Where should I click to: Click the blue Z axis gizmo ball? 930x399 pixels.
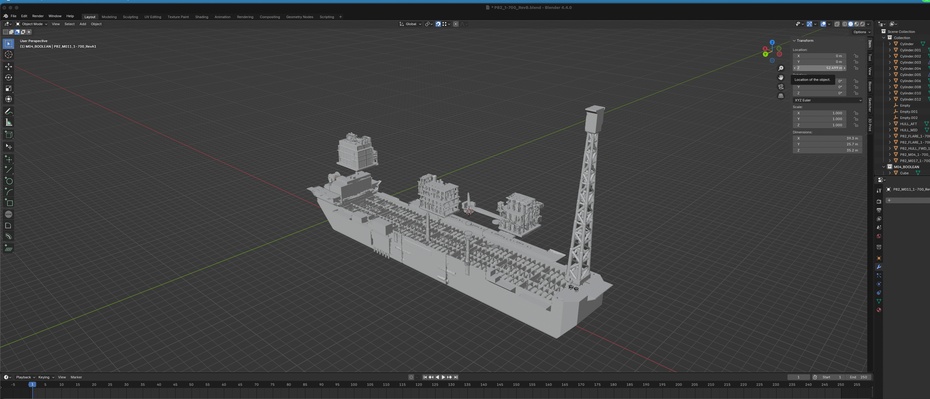tap(772, 42)
